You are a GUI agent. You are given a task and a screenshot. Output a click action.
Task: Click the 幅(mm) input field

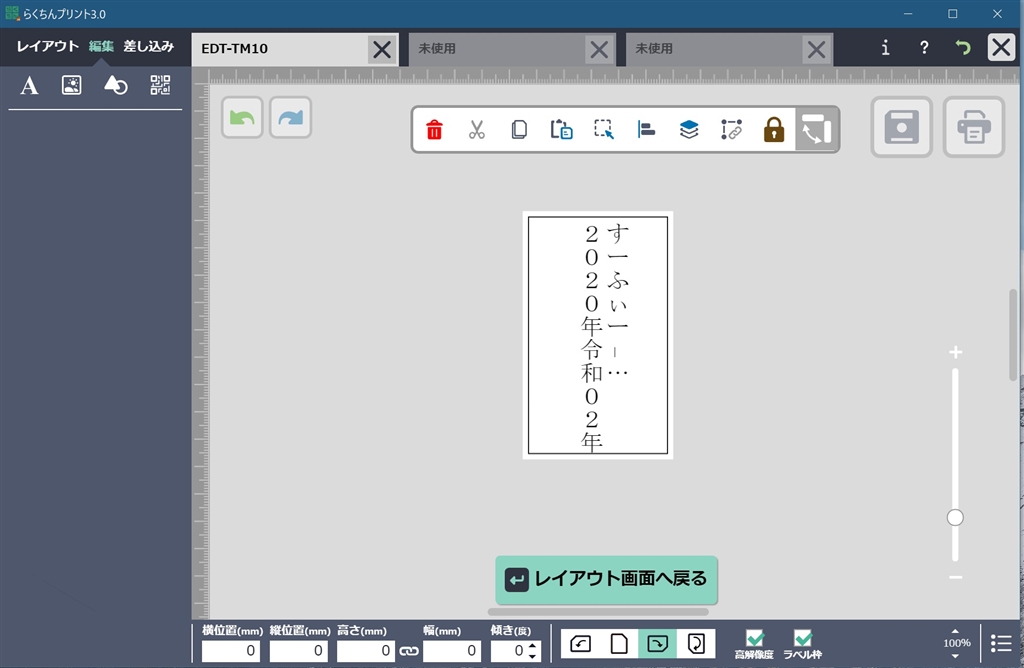(x=452, y=651)
